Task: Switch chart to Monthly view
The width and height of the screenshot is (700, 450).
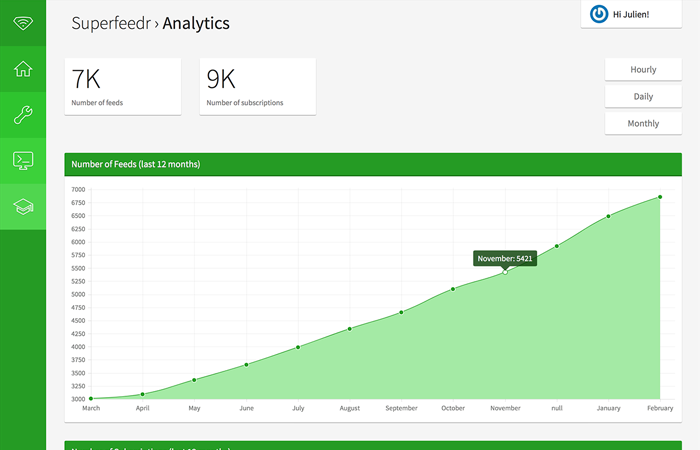Action: [643, 124]
